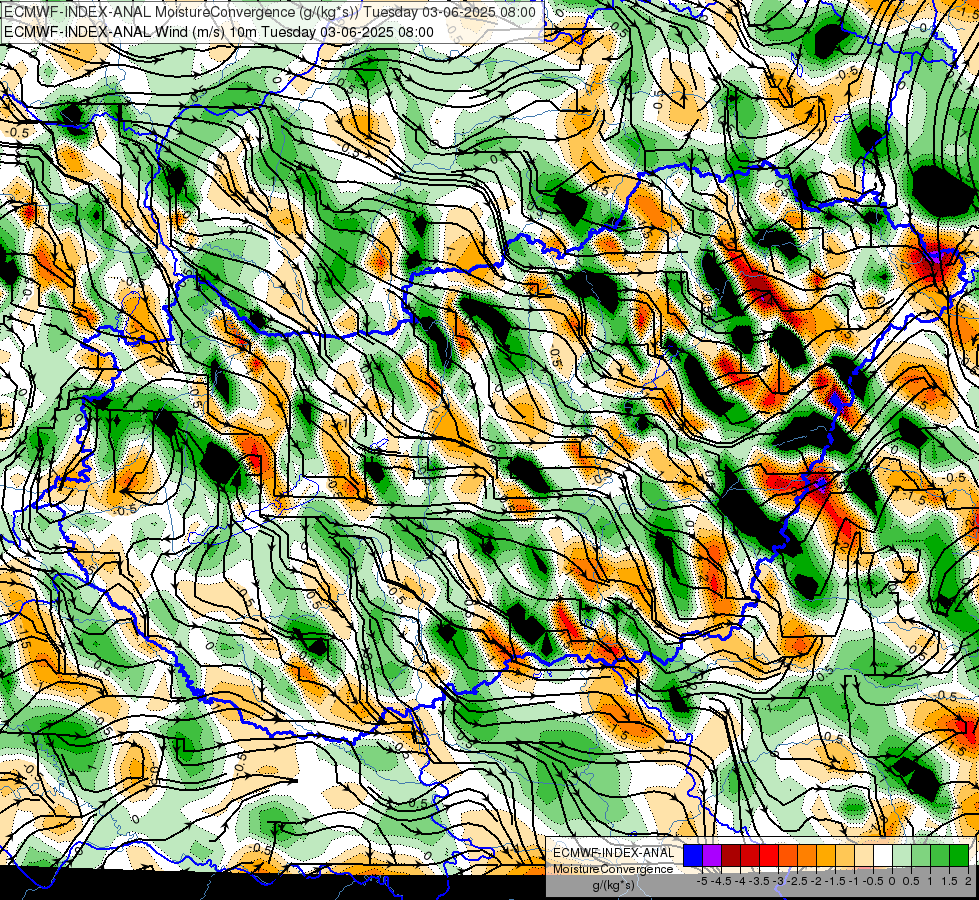Click the Wind (m/s) 10m title line
This screenshot has width=979, height=900.
[x=219, y=31]
